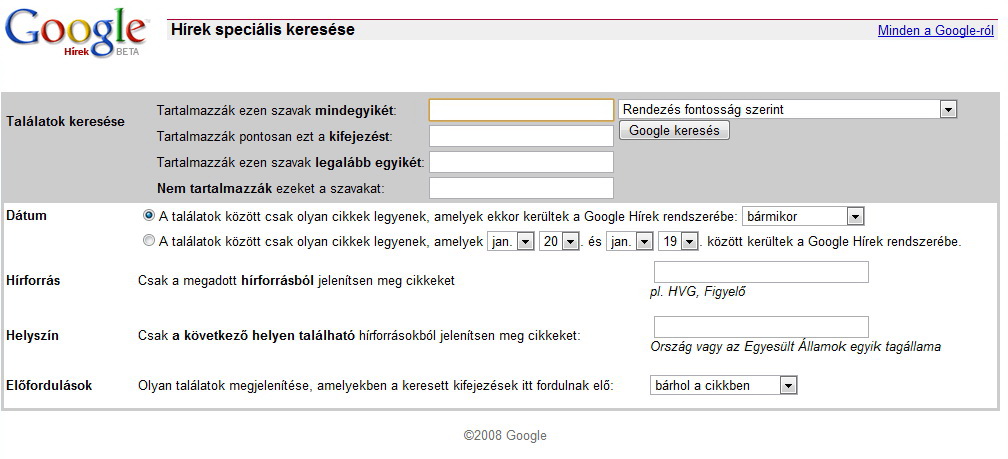
Task: Click the 'Dátum' section label
Action: point(26,215)
